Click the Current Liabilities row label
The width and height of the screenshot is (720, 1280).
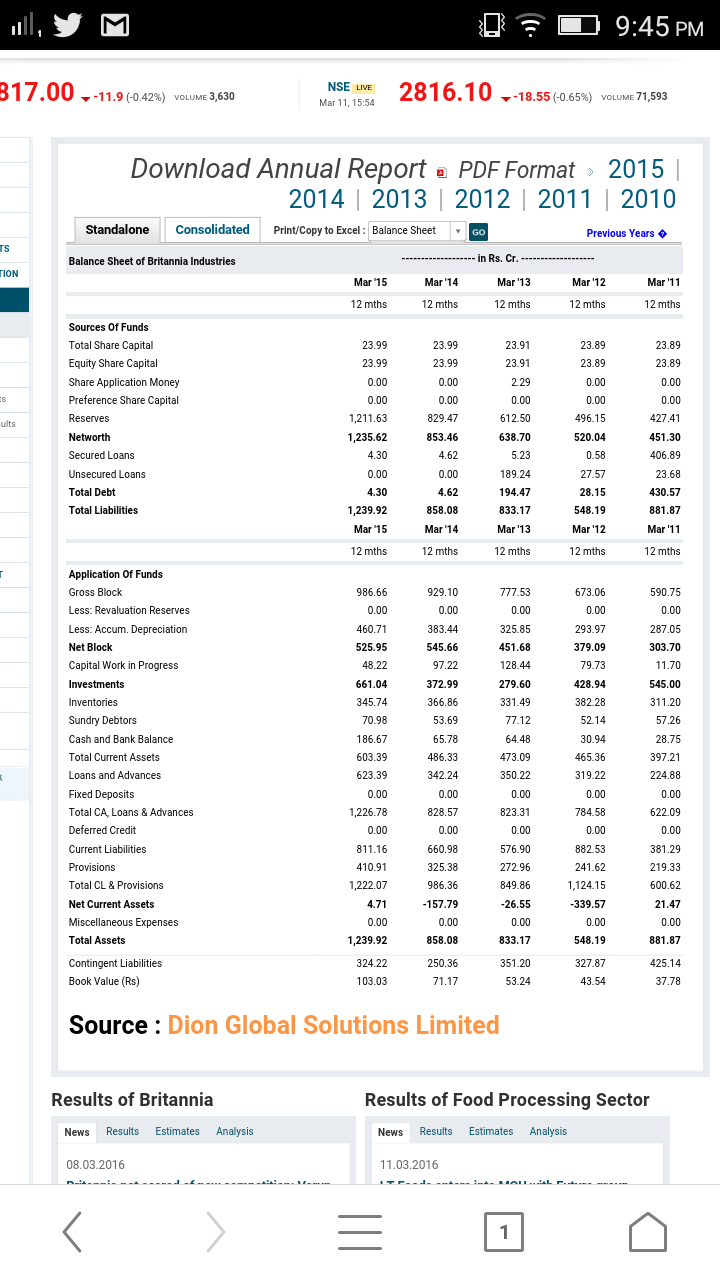tap(107, 849)
